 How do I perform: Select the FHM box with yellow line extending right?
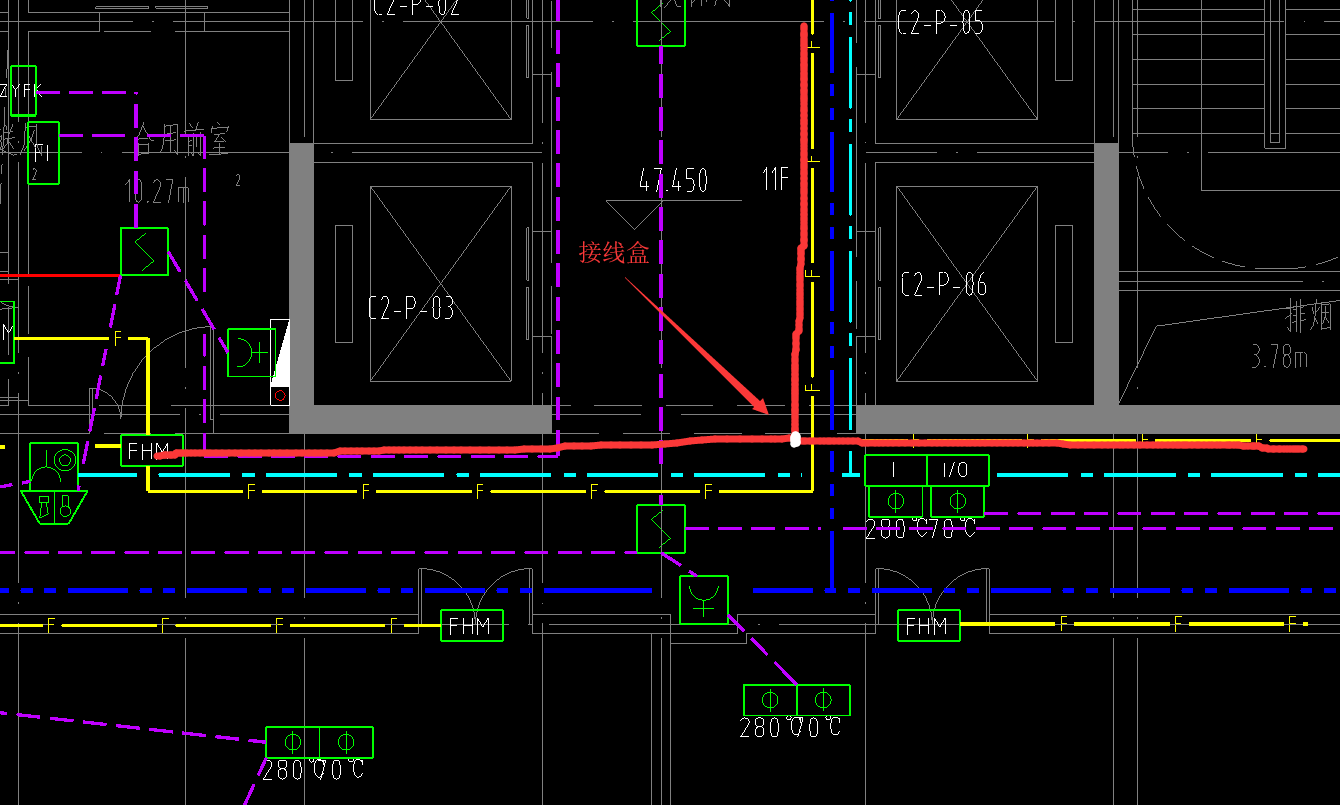(929, 626)
